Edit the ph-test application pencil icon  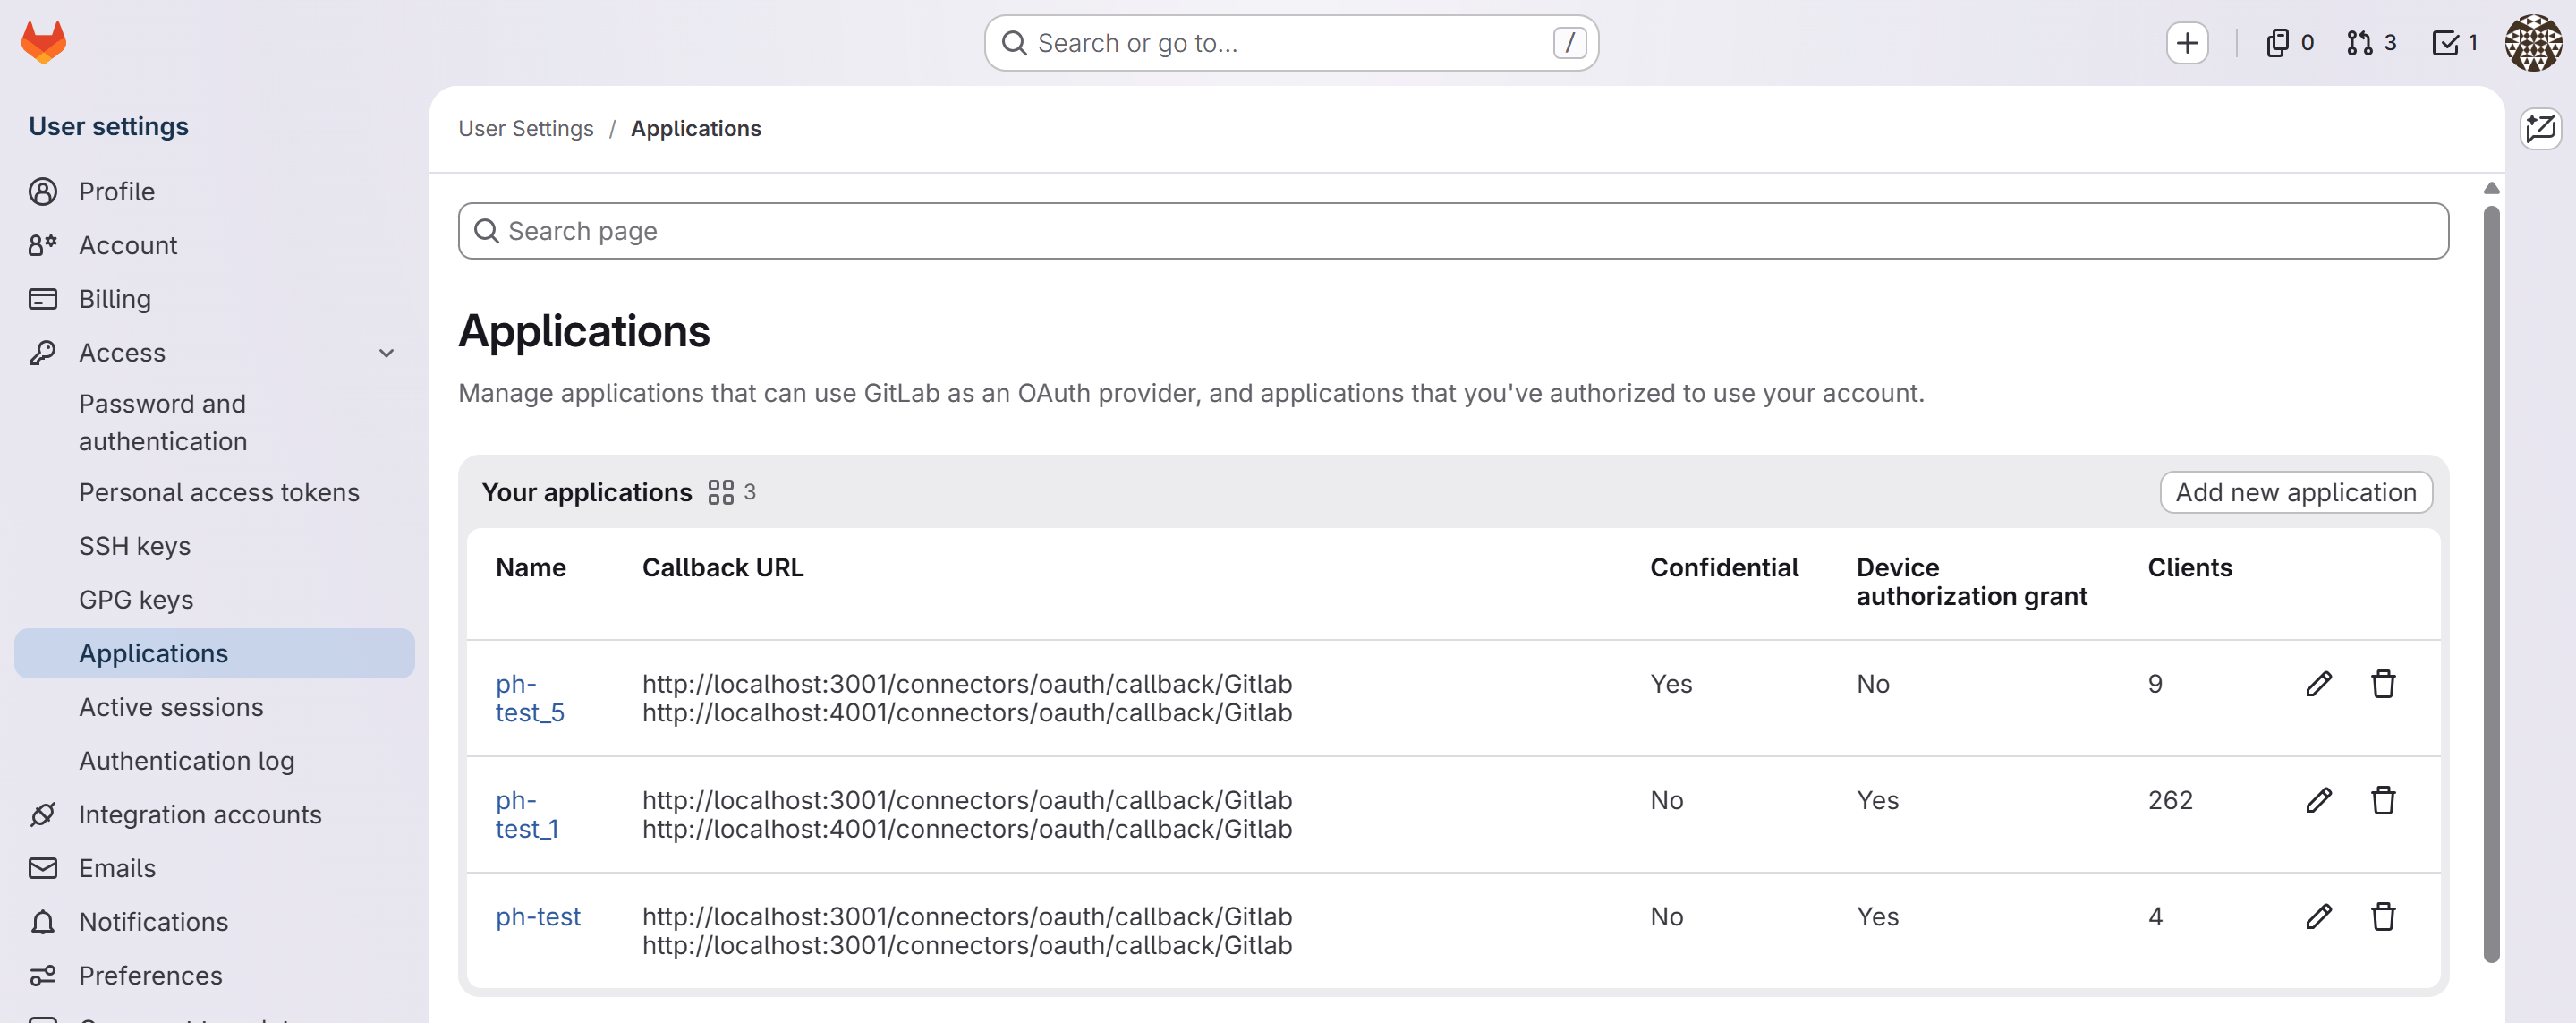(2319, 916)
